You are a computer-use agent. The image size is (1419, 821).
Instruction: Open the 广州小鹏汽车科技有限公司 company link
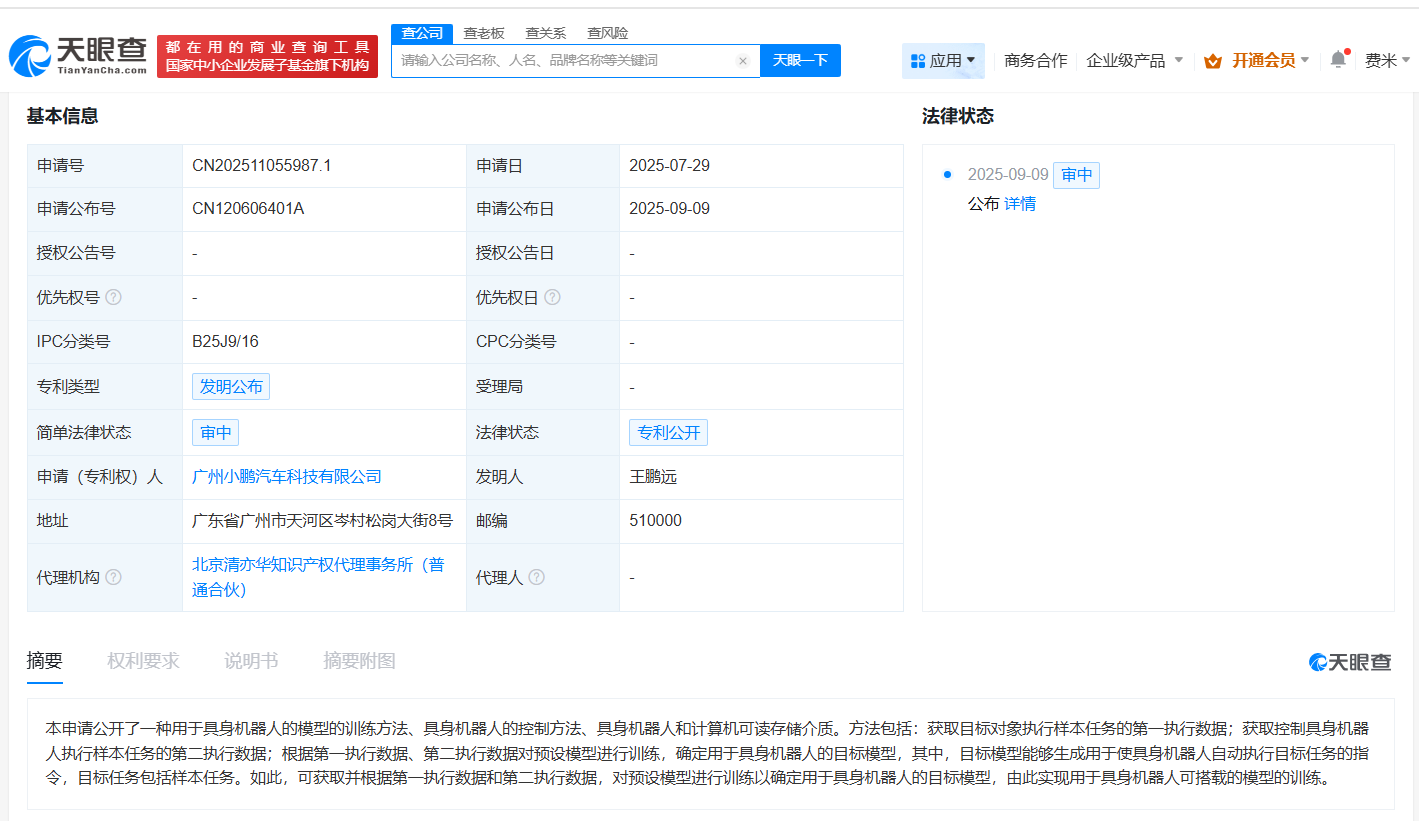click(x=286, y=477)
